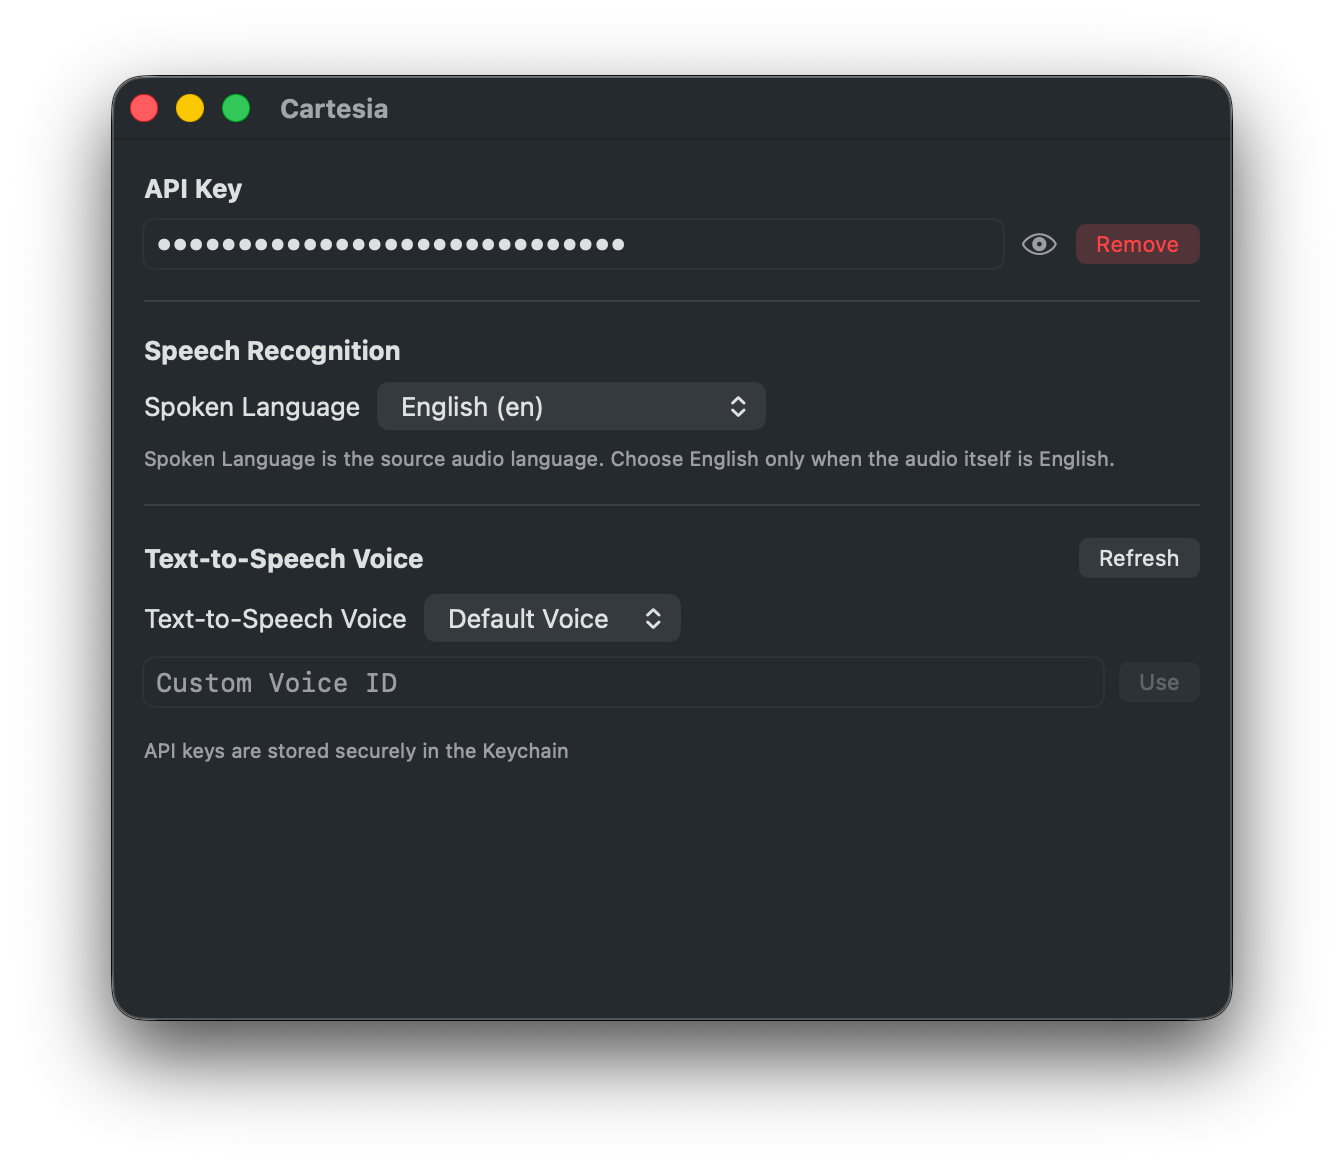Click the 'Spoken Language' field label
1344x1168 pixels.
pyautogui.click(x=252, y=407)
